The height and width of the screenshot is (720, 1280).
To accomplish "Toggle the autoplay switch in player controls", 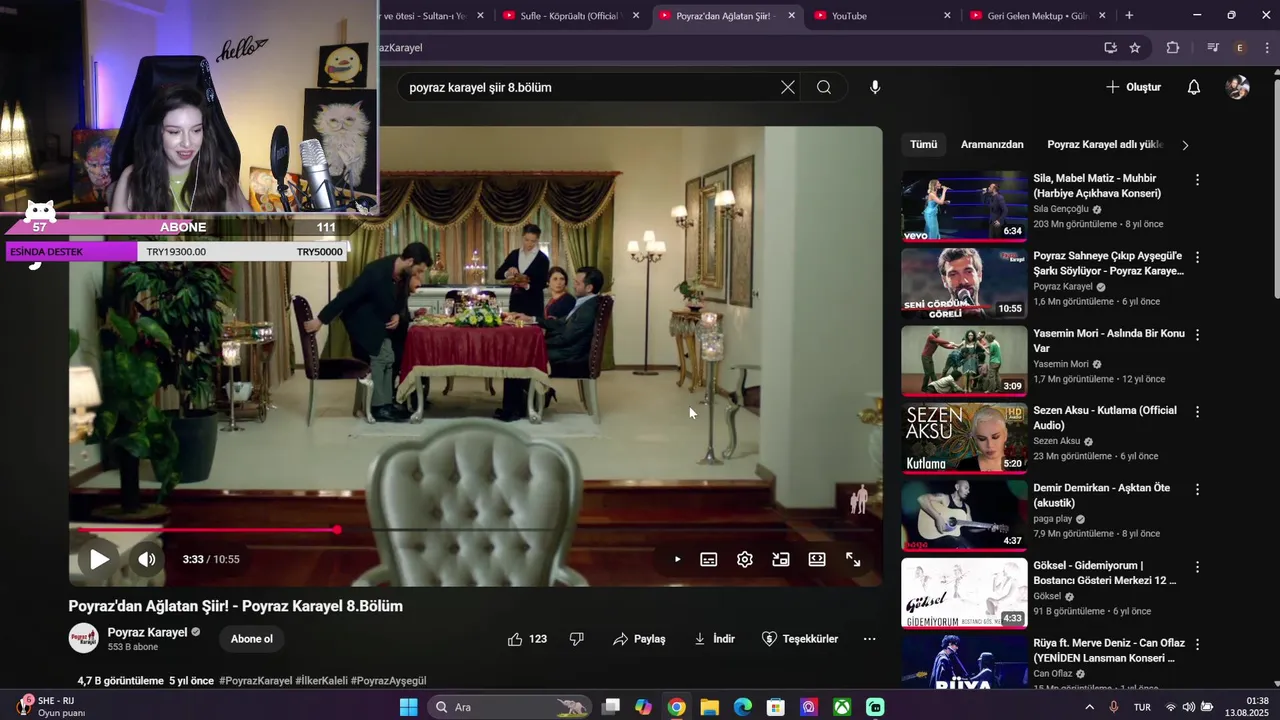I will tap(677, 560).
